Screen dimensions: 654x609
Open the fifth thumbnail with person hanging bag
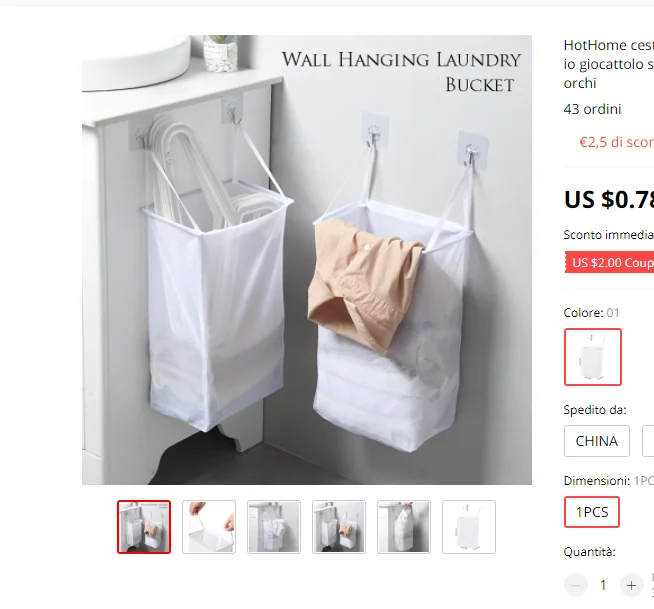pyautogui.click(x=404, y=527)
